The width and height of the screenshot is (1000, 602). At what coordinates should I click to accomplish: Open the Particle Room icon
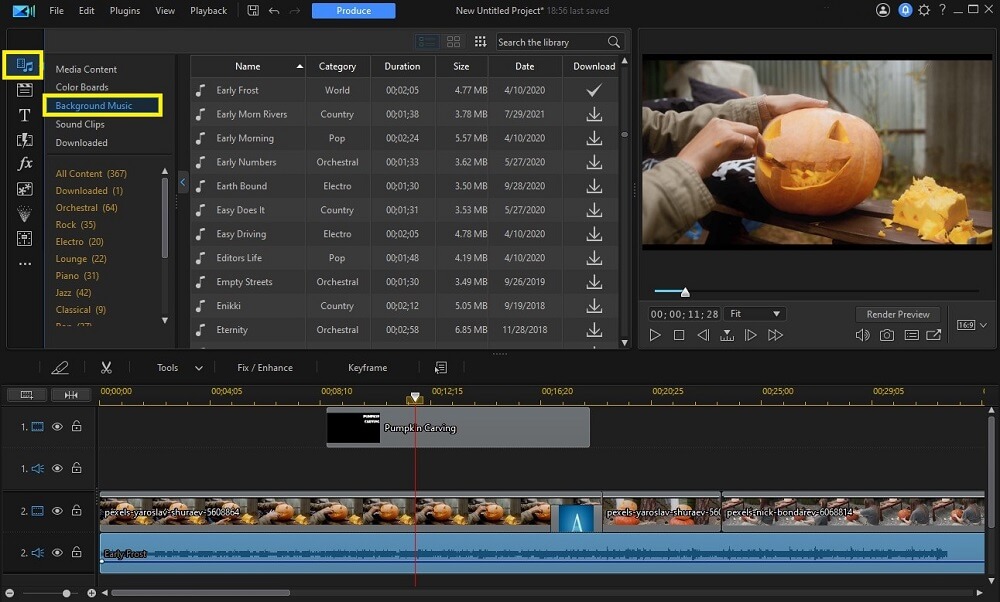click(x=24, y=214)
